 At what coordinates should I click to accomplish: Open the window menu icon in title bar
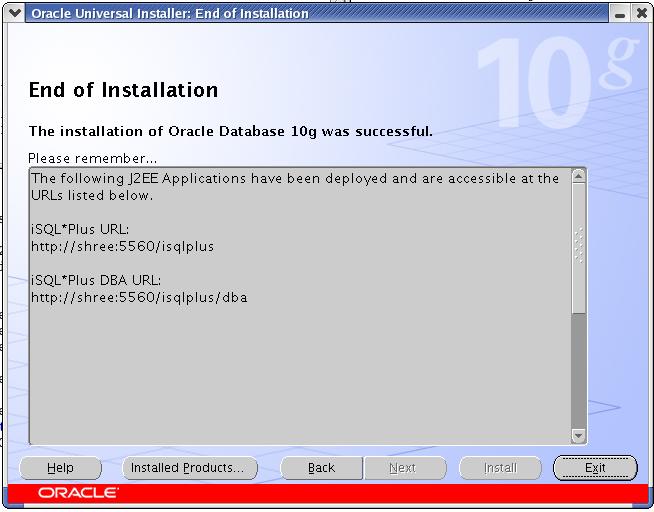coord(15,13)
